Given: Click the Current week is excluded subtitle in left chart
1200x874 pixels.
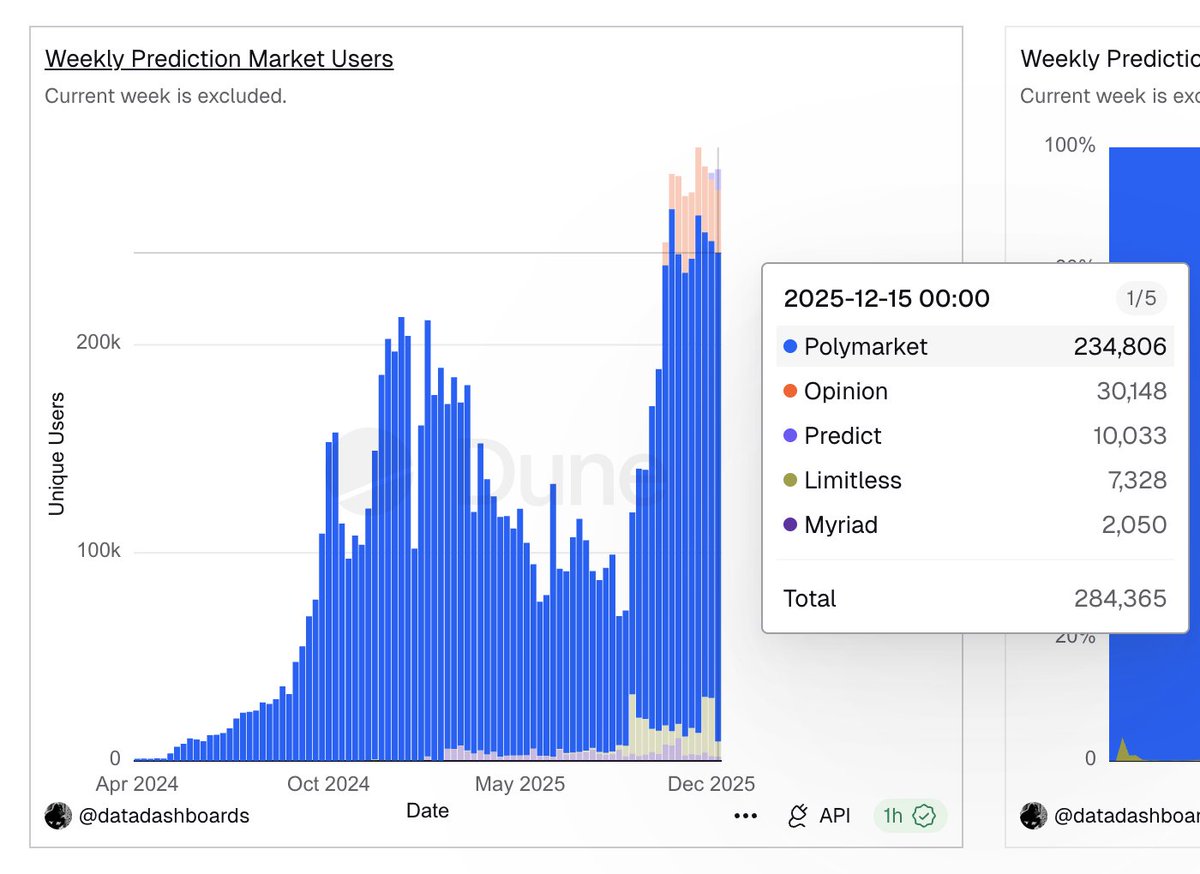Looking at the screenshot, I should pyautogui.click(x=166, y=96).
